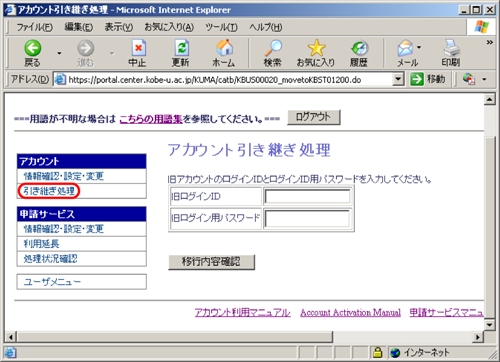Click the page icon in address bar
This screenshot has height=362, width=500.
(x=60, y=79)
